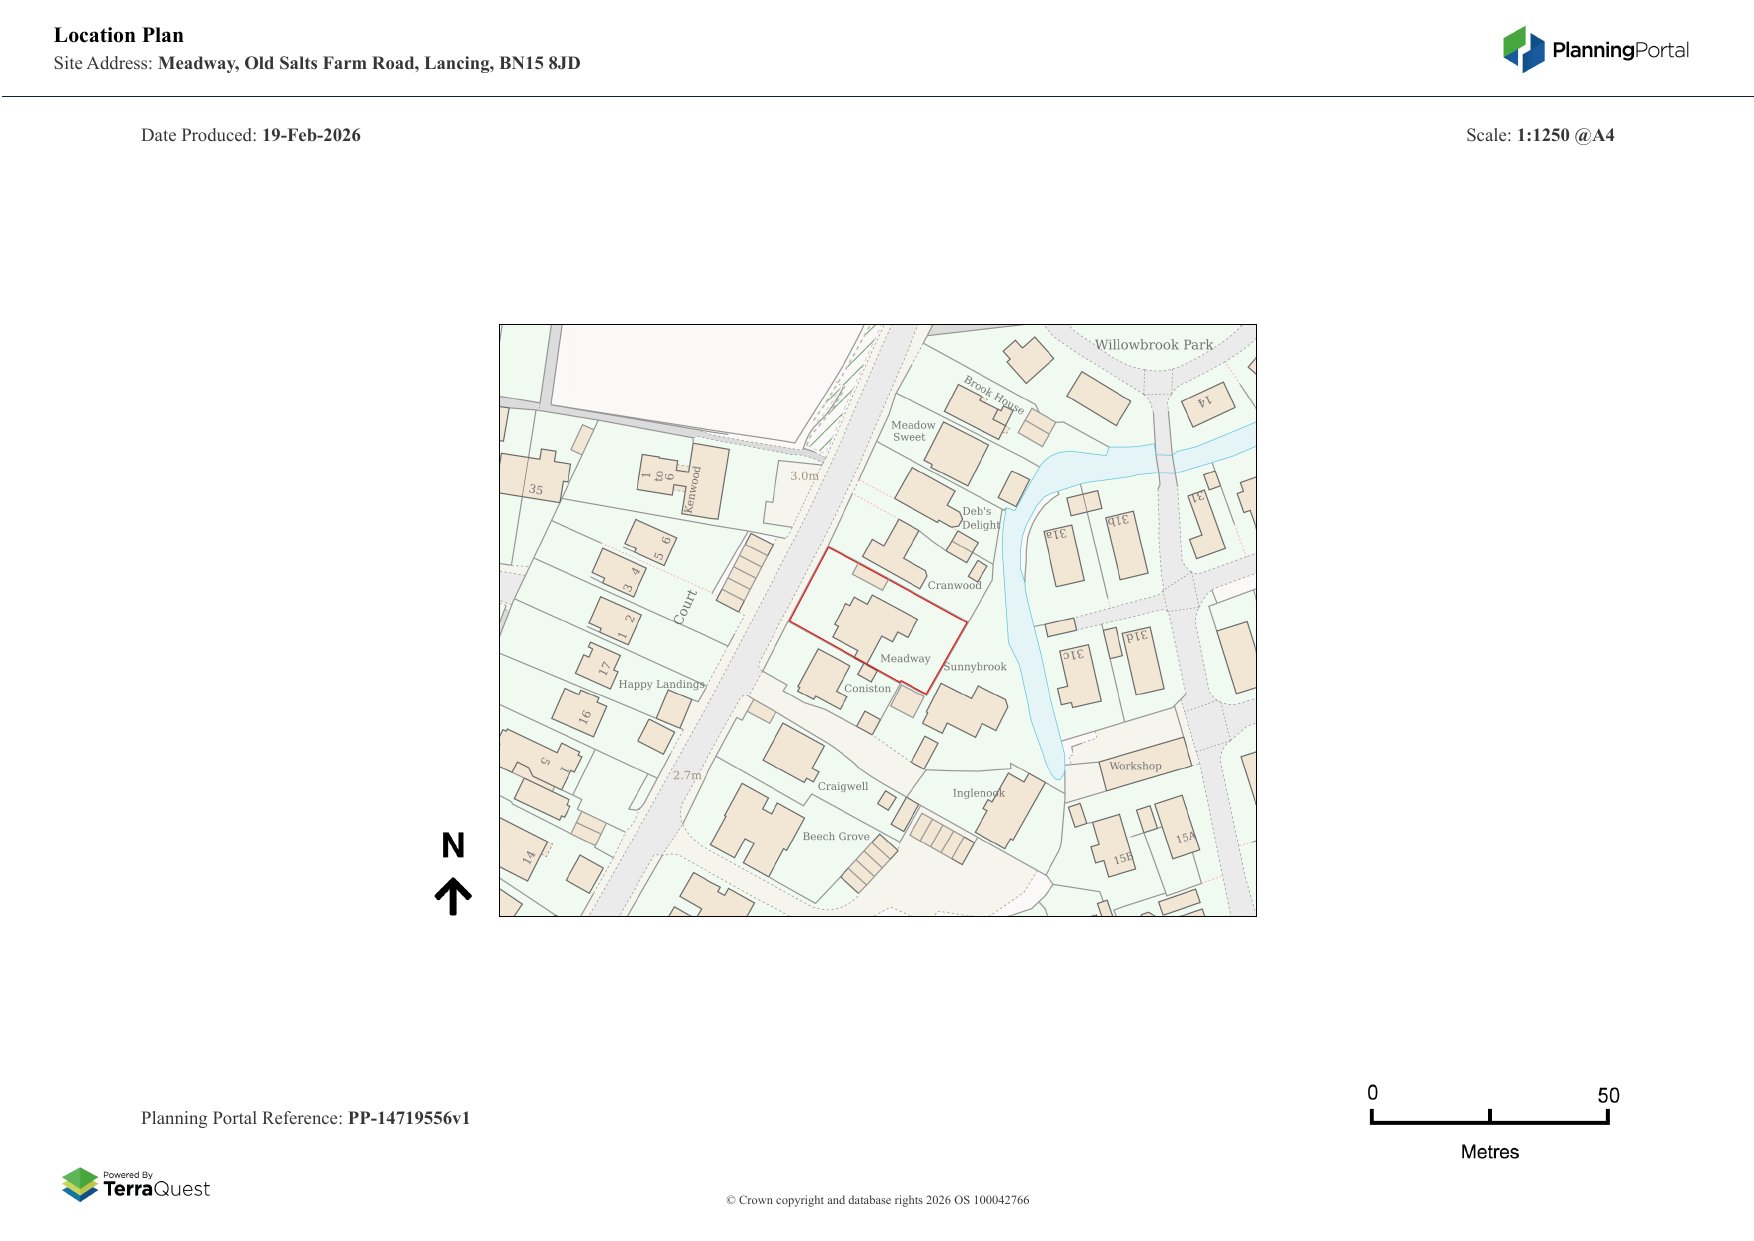The height and width of the screenshot is (1241, 1754).
Task: Click the Planning Portal logo
Action: click(x=1595, y=50)
